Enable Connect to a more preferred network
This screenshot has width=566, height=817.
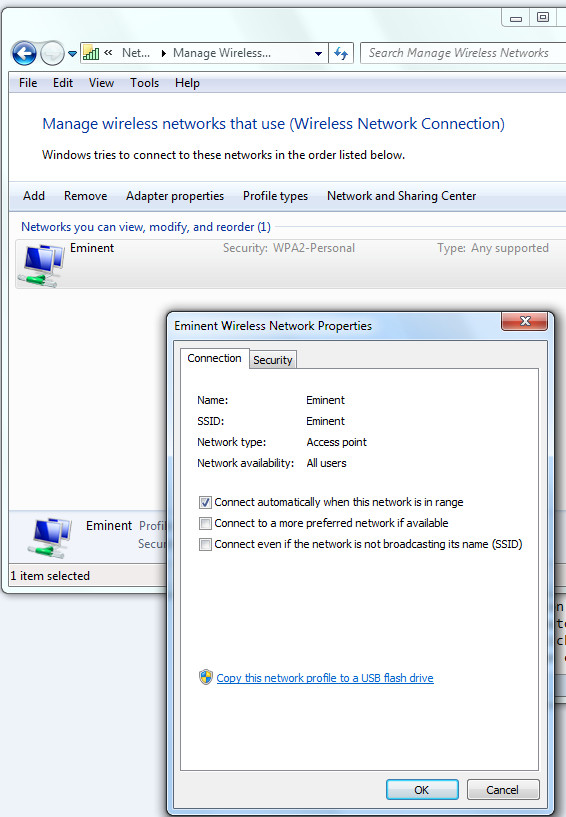205,523
